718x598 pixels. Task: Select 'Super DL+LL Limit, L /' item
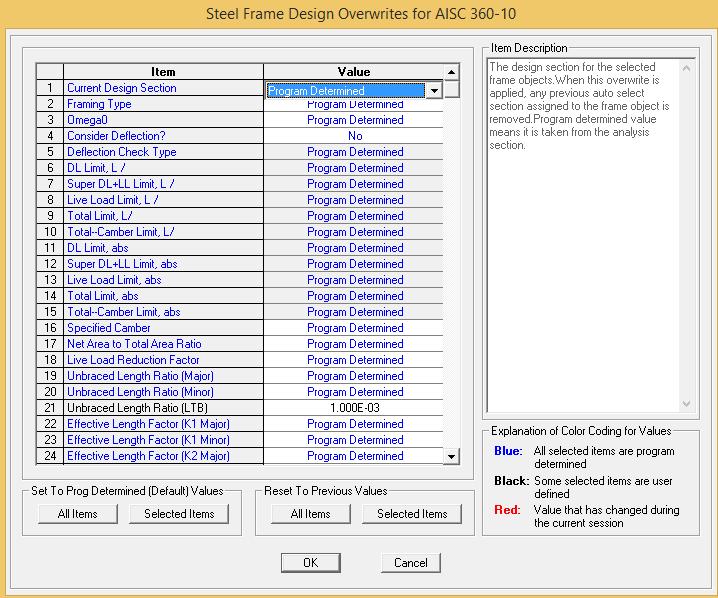click(163, 184)
